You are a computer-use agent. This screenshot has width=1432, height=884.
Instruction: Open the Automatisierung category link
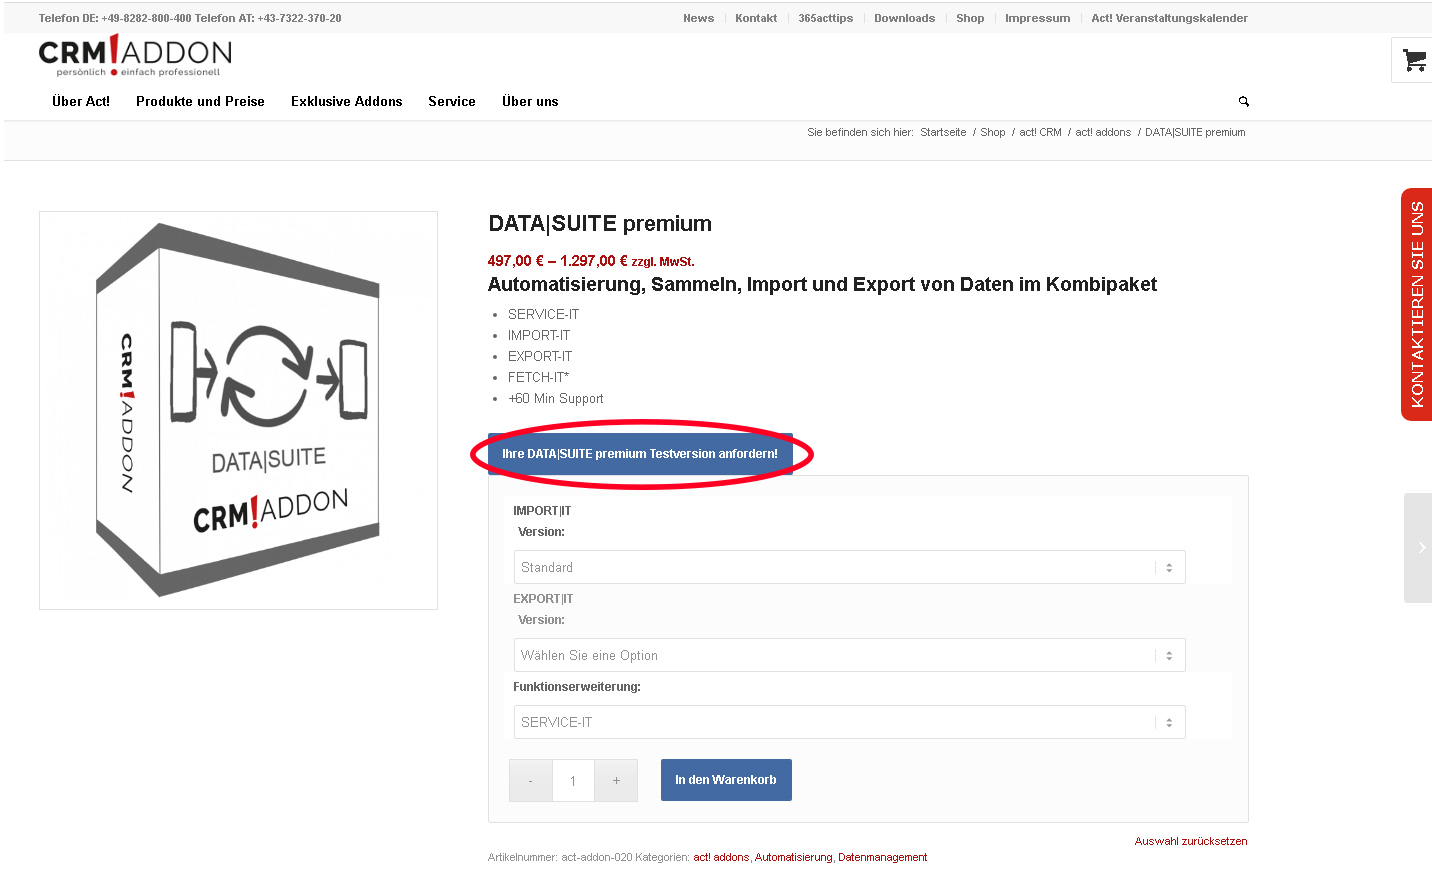[793, 857]
